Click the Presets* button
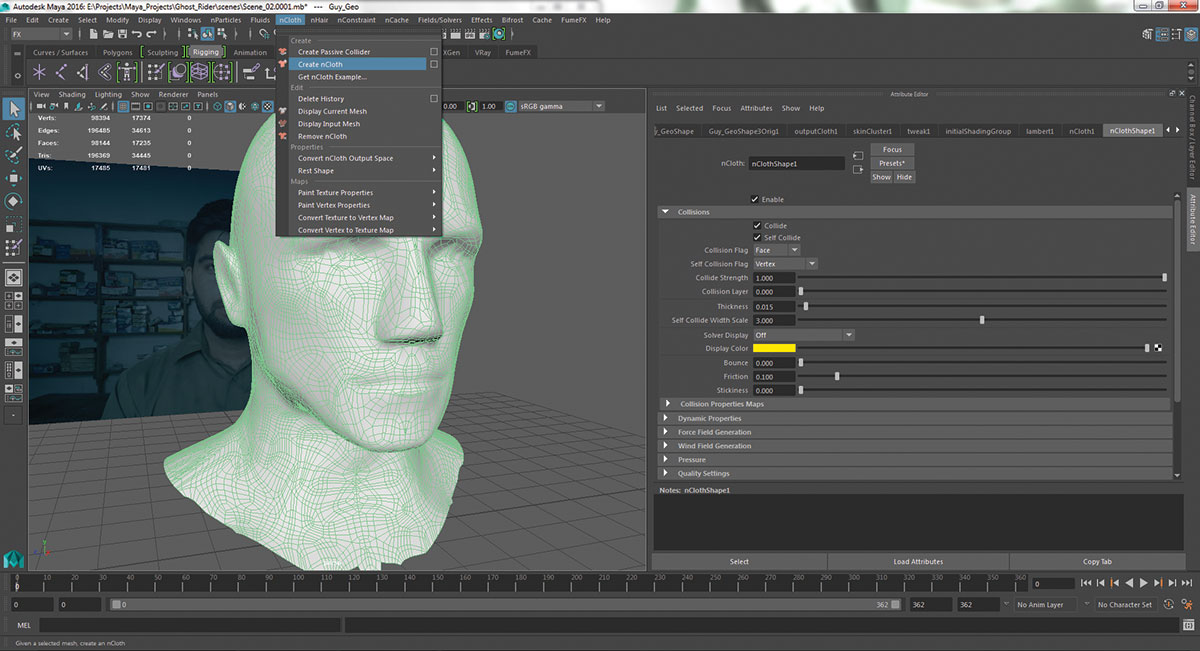The height and width of the screenshot is (651, 1200). [x=892, y=163]
